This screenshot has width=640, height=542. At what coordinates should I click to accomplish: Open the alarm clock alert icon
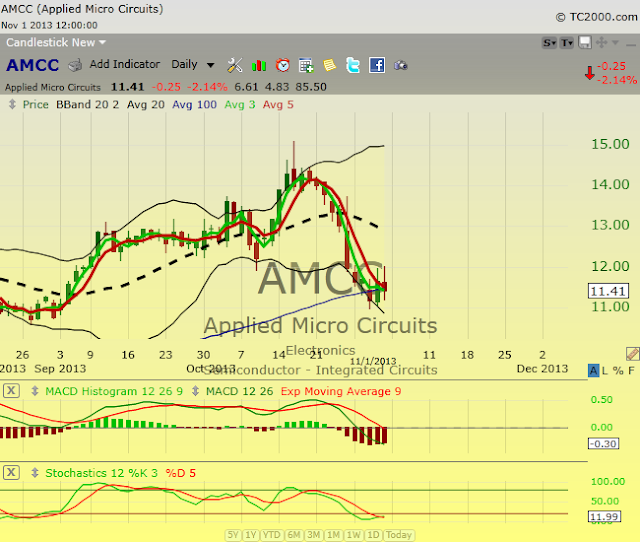pyautogui.click(x=282, y=65)
